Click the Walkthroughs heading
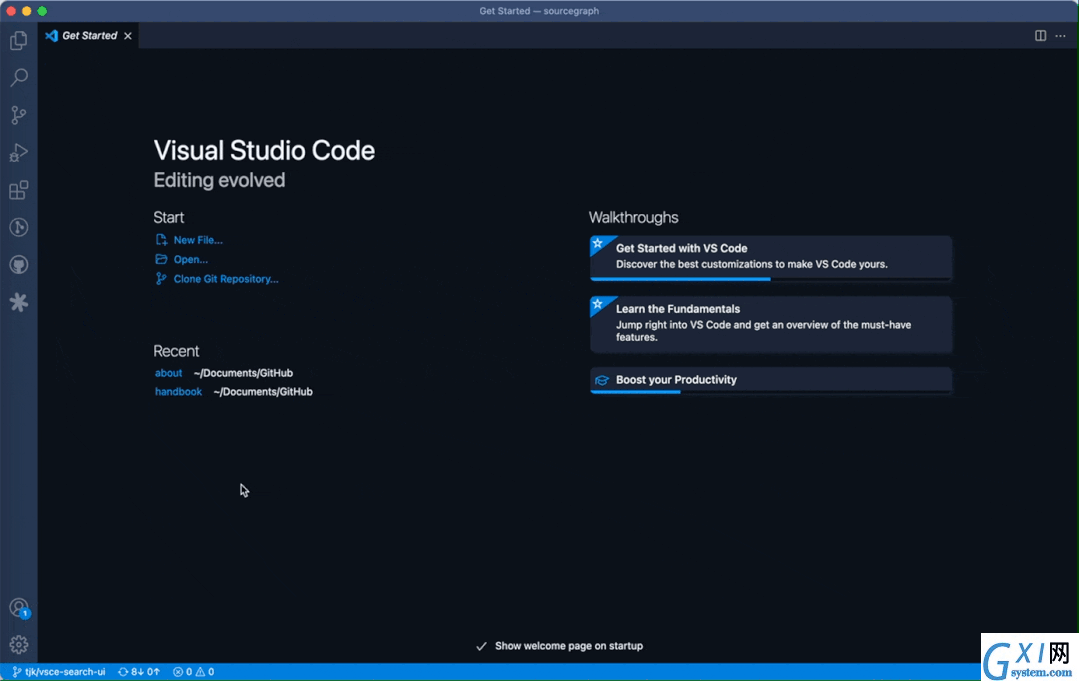This screenshot has width=1079, height=681. pos(633,217)
